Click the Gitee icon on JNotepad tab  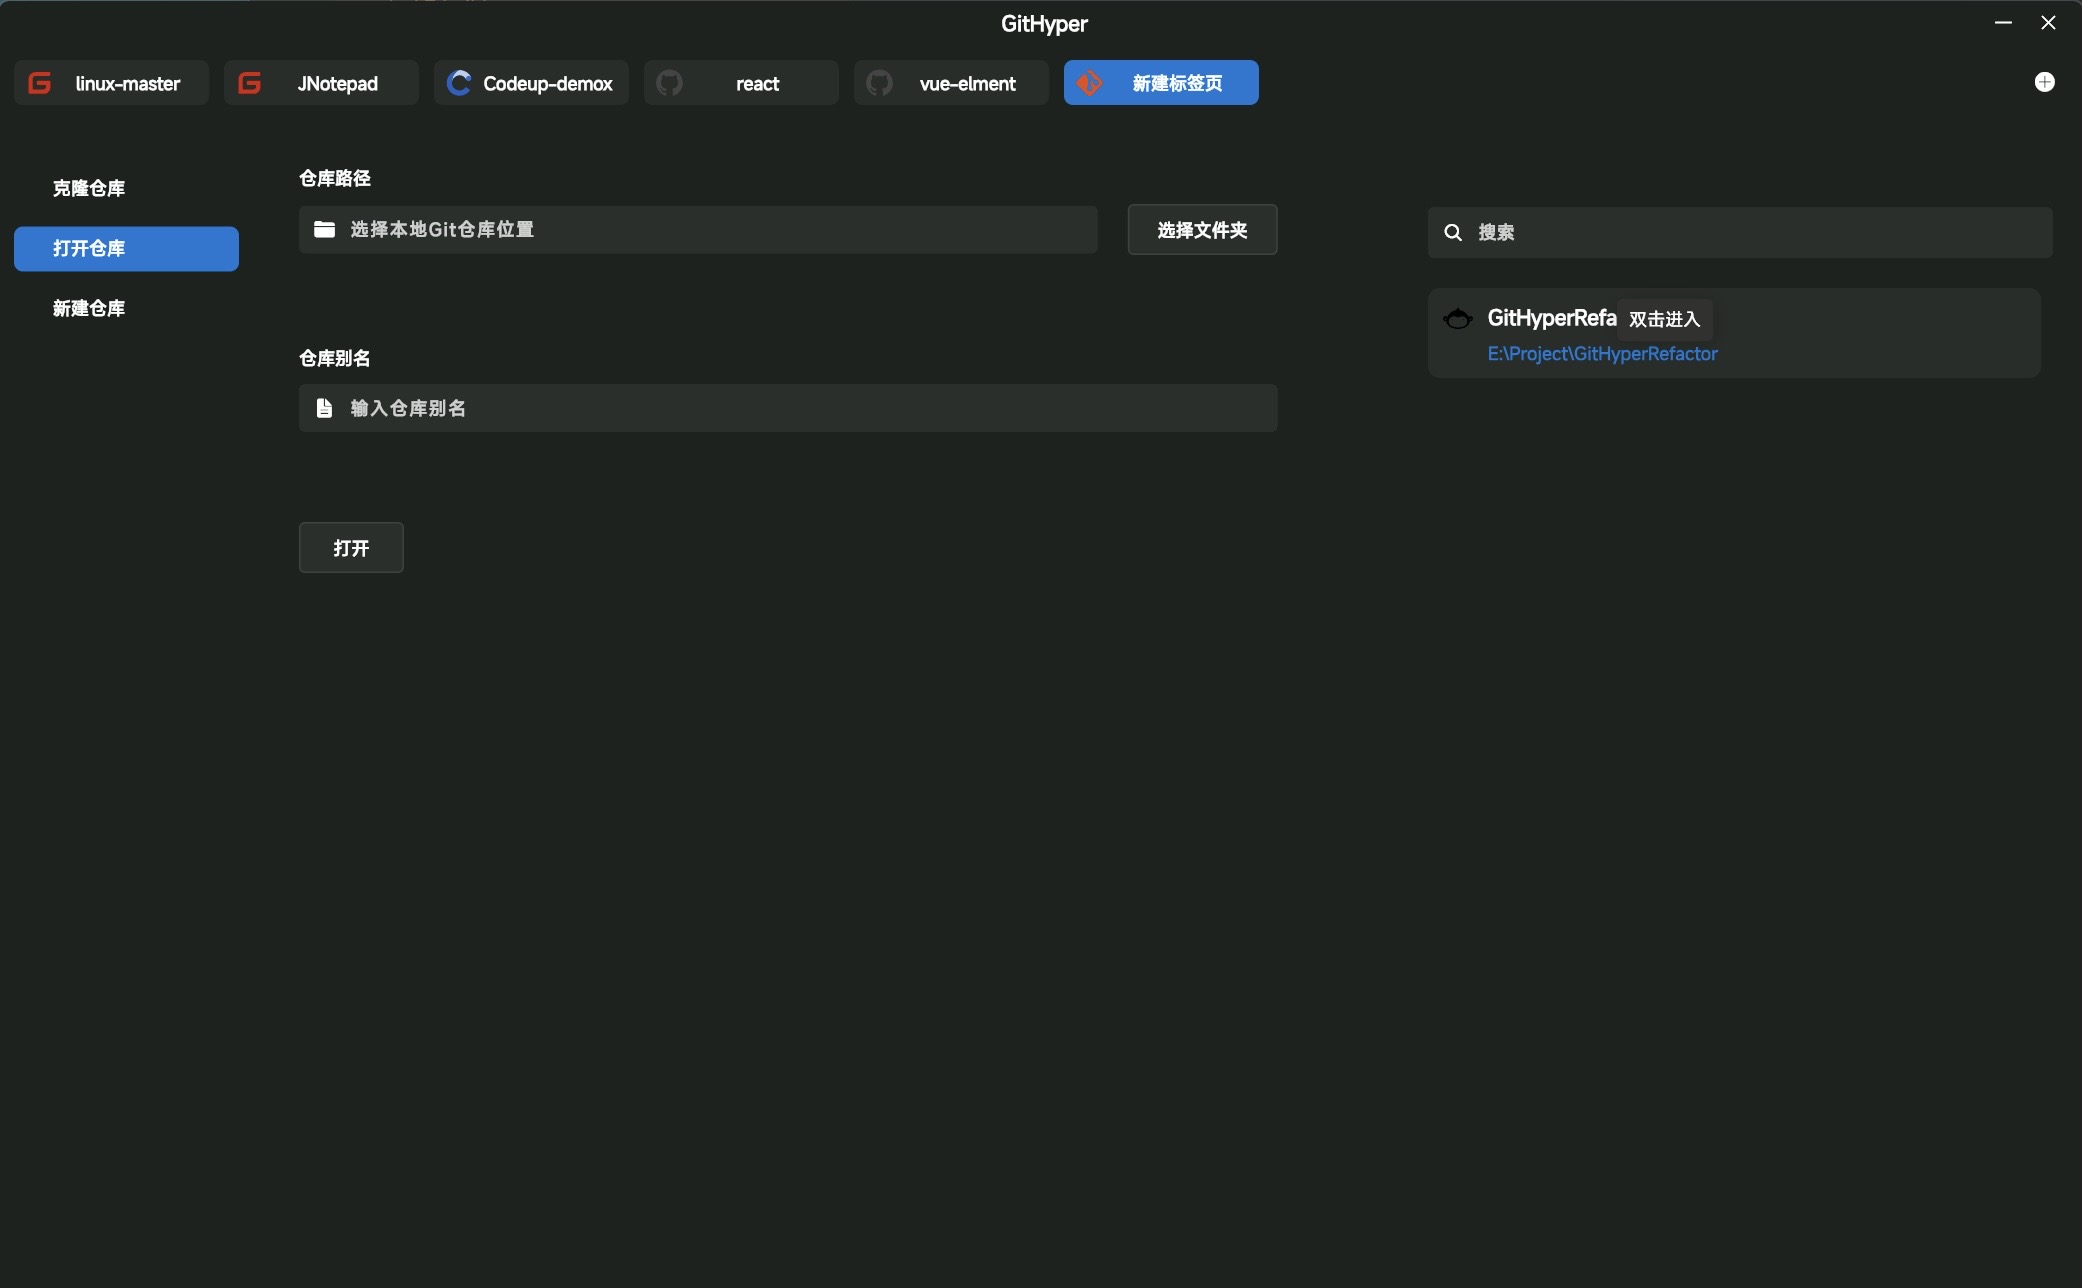pyautogui.click(x=250, y=83)
